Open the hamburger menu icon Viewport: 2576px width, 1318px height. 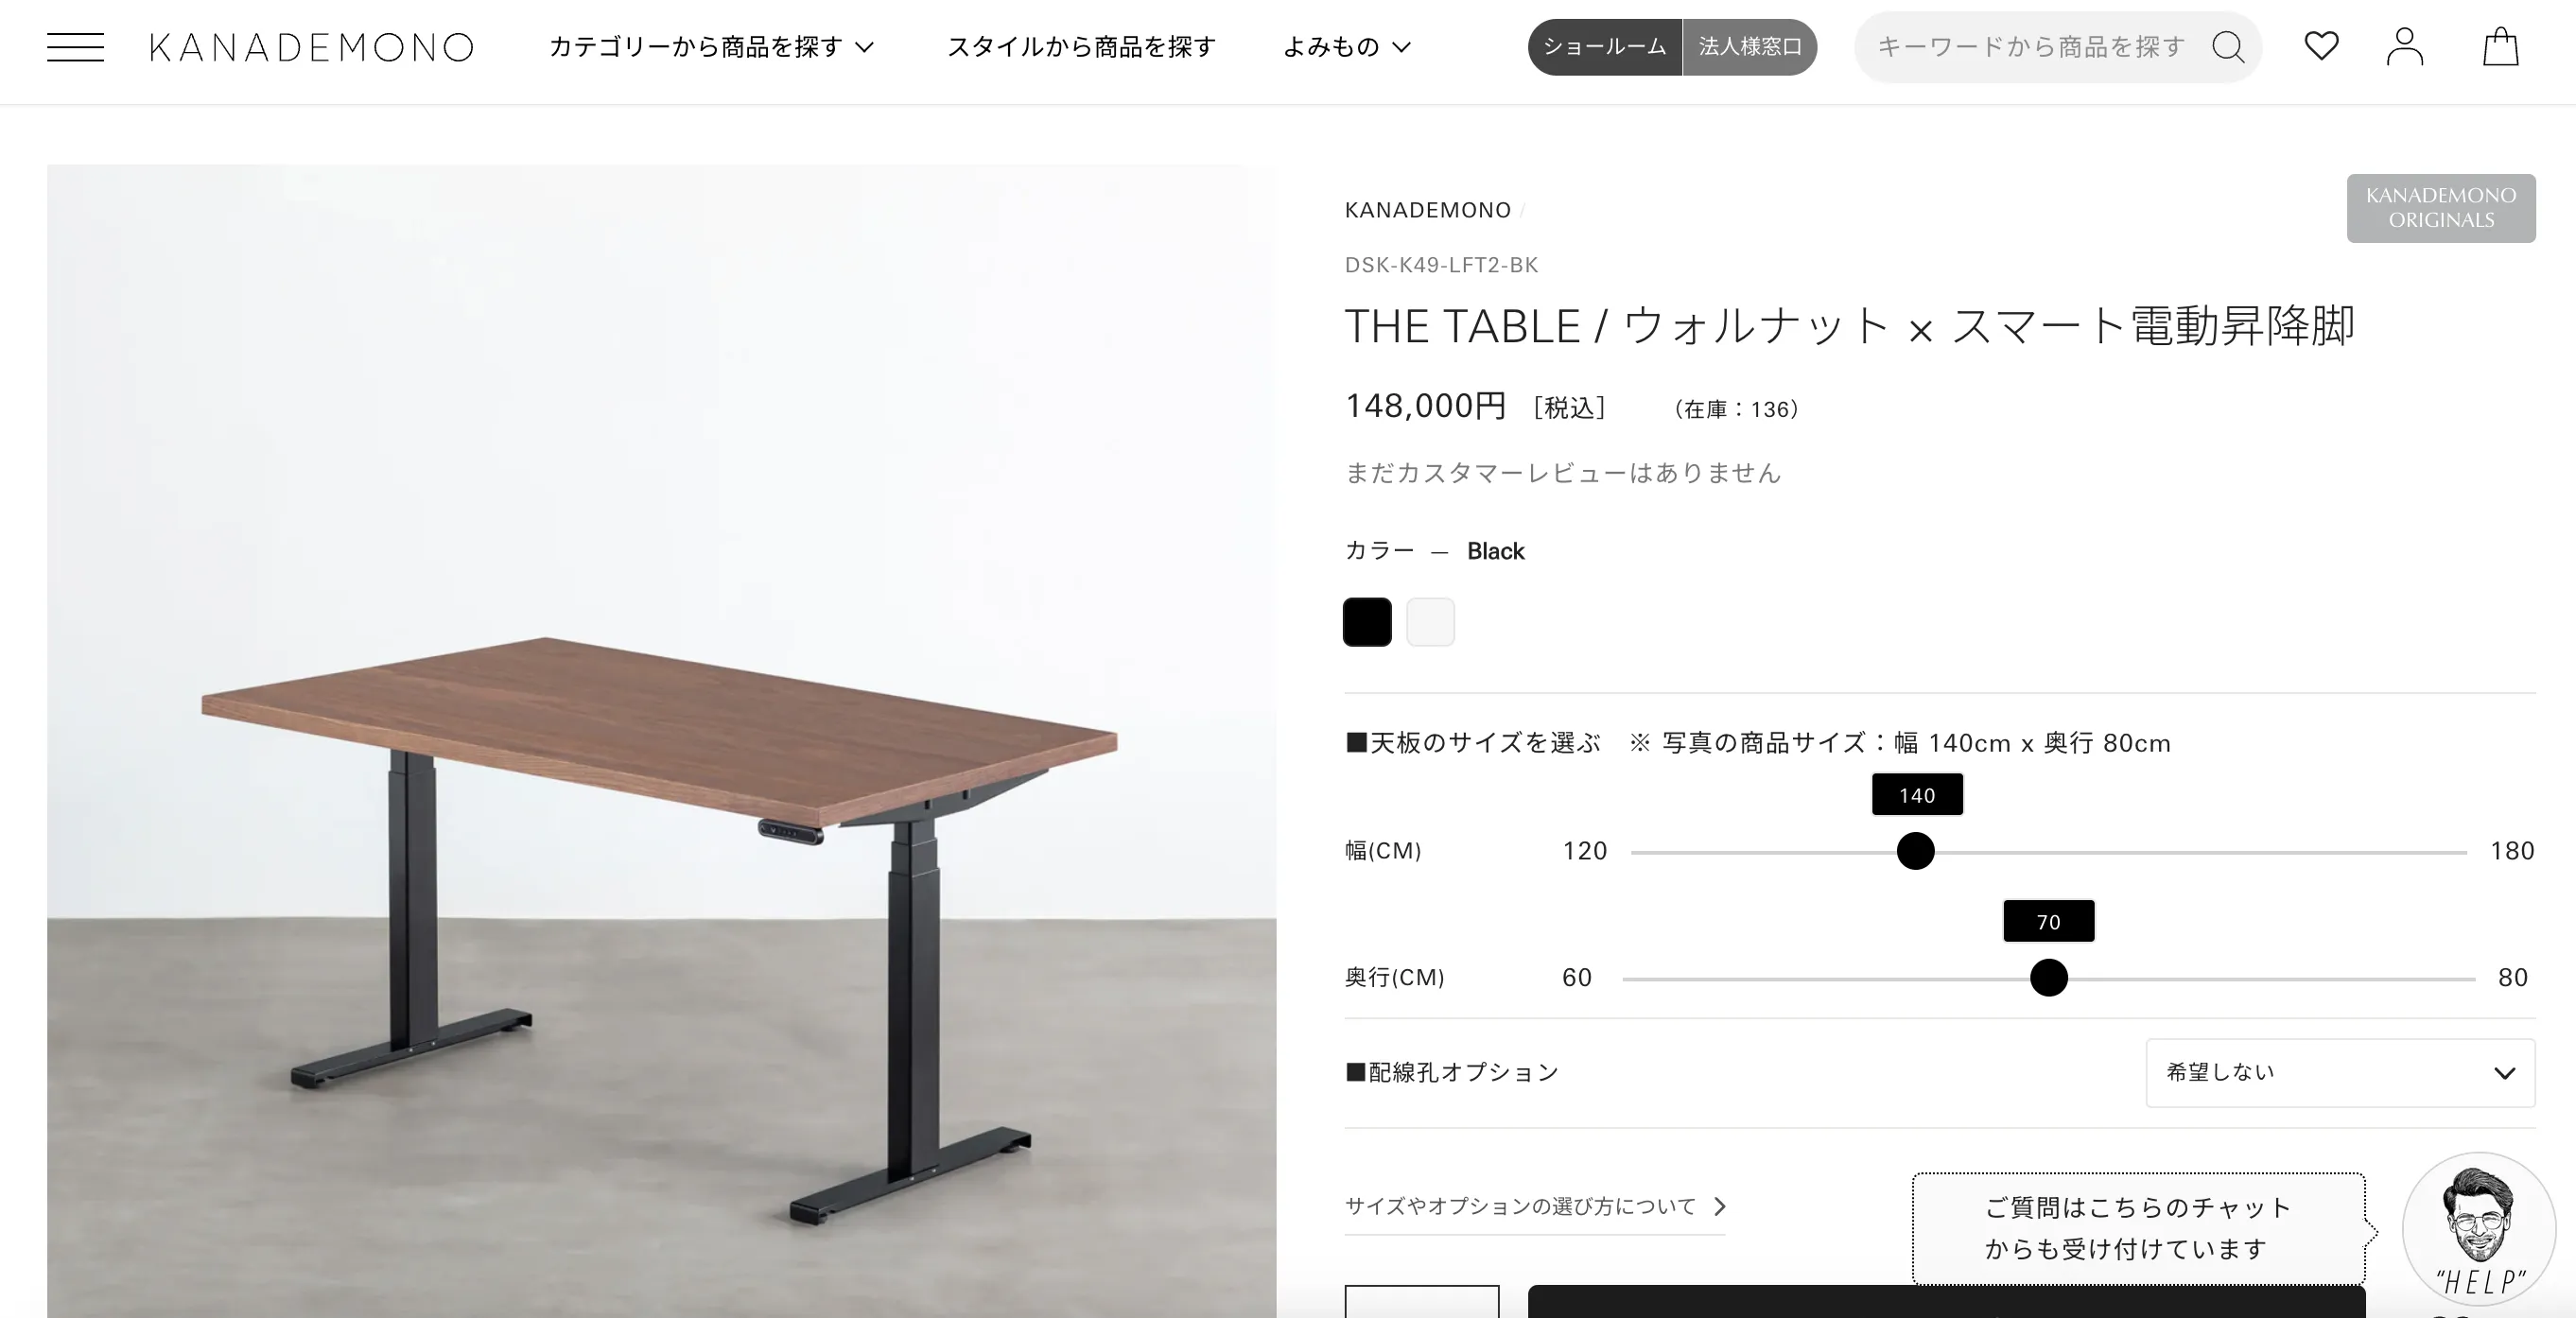(75, 47)
